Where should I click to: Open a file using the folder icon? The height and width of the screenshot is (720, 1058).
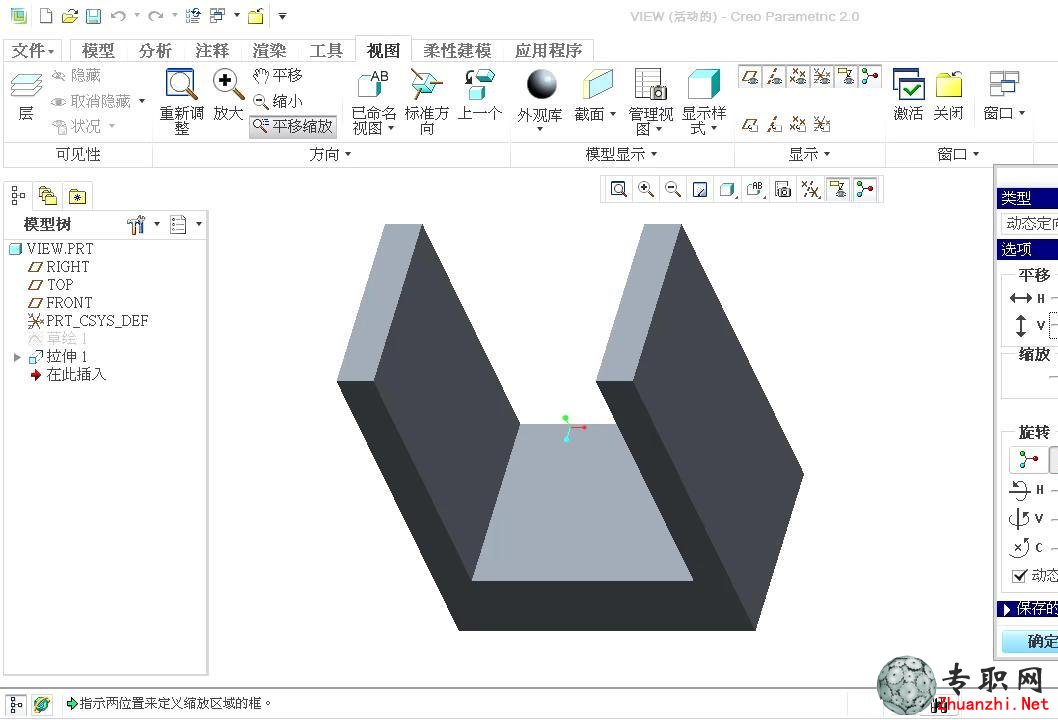coord(69,16)
